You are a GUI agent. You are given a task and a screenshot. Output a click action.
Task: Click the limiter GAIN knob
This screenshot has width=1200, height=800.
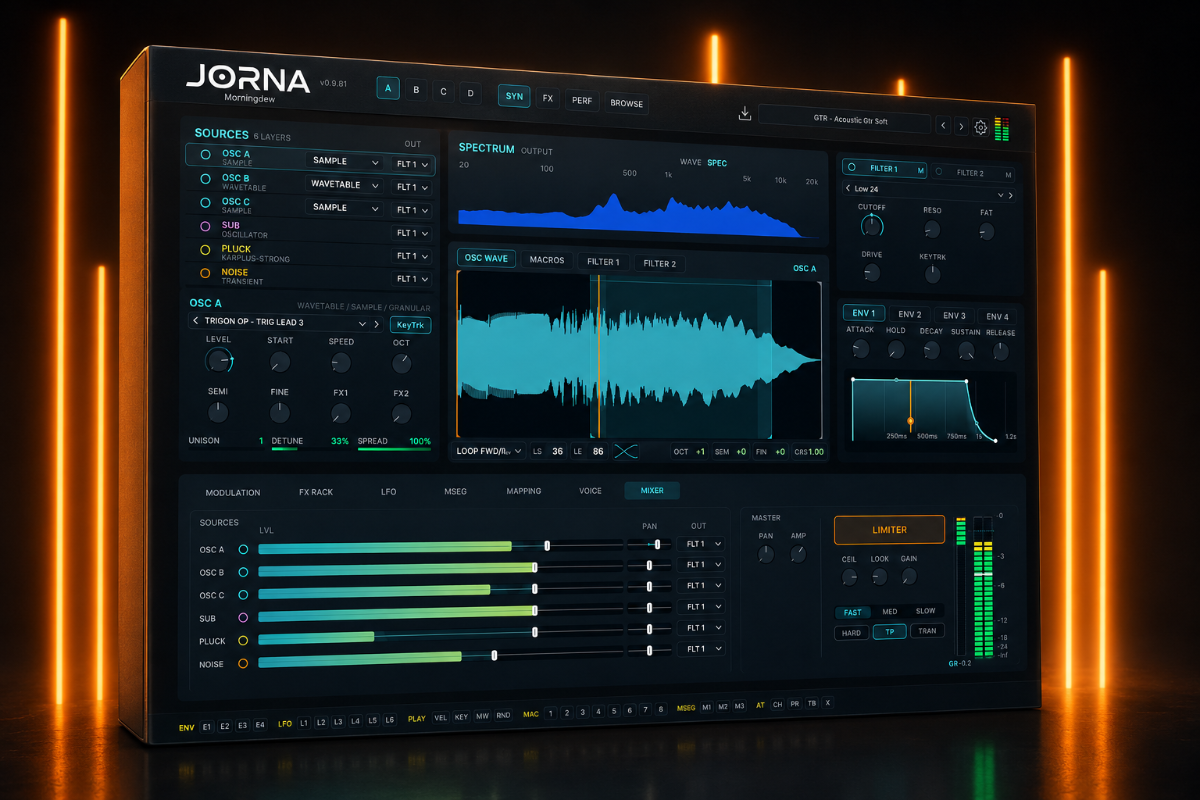pyautogui.click(x=908, y=577)
